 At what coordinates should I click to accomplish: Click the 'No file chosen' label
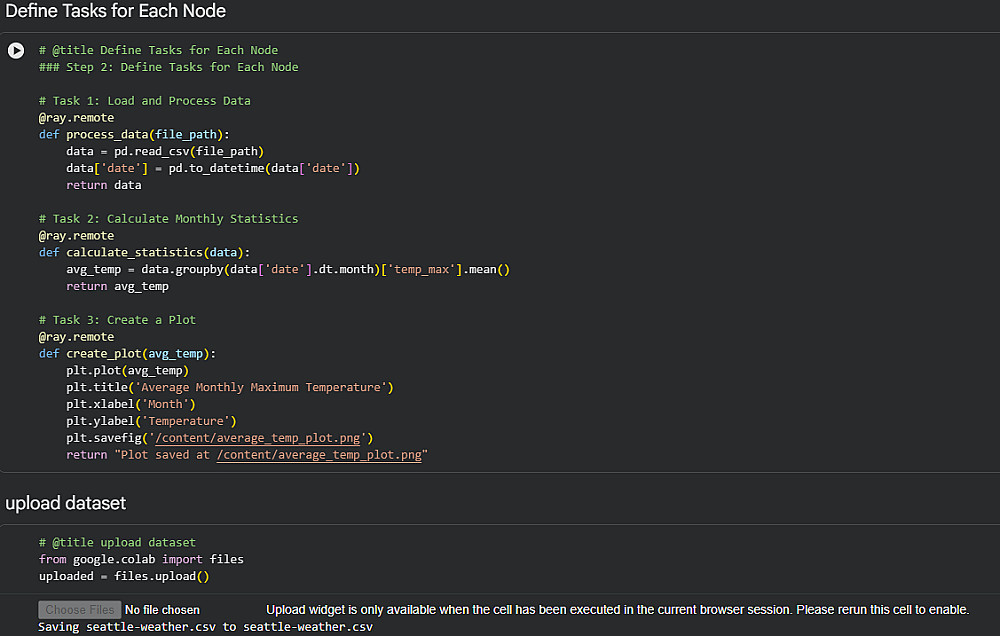point(162,609)
